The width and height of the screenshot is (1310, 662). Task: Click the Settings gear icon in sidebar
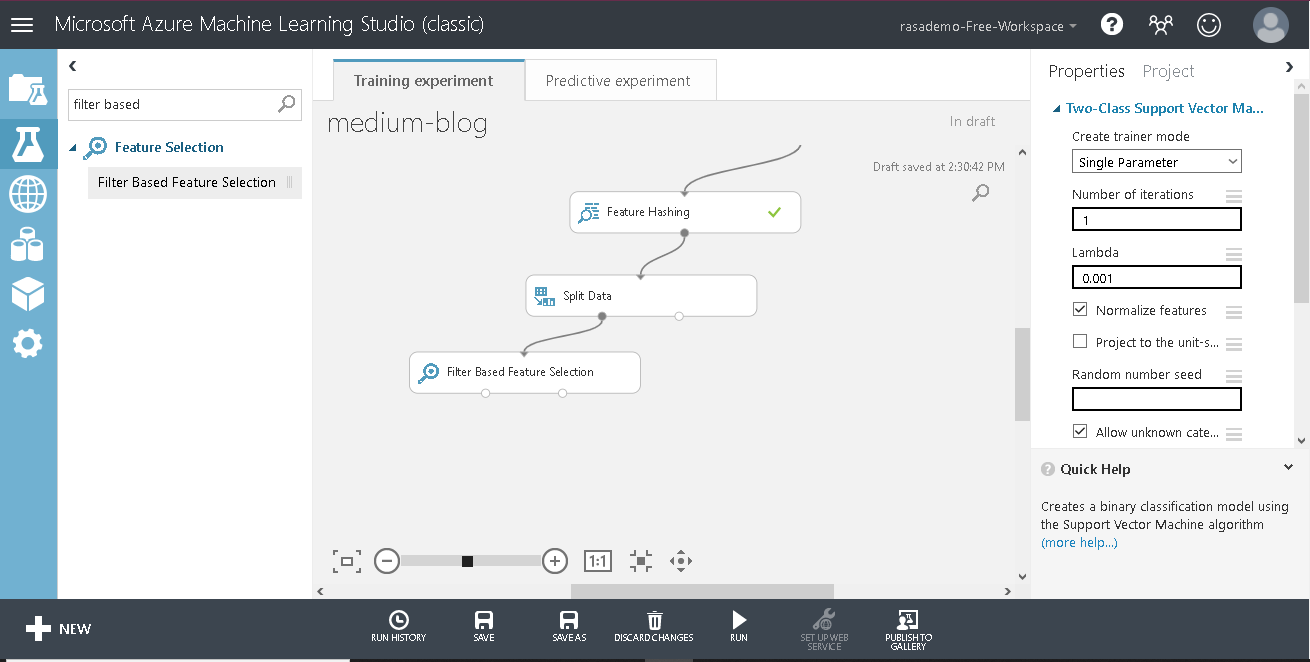tap(28, 344)
